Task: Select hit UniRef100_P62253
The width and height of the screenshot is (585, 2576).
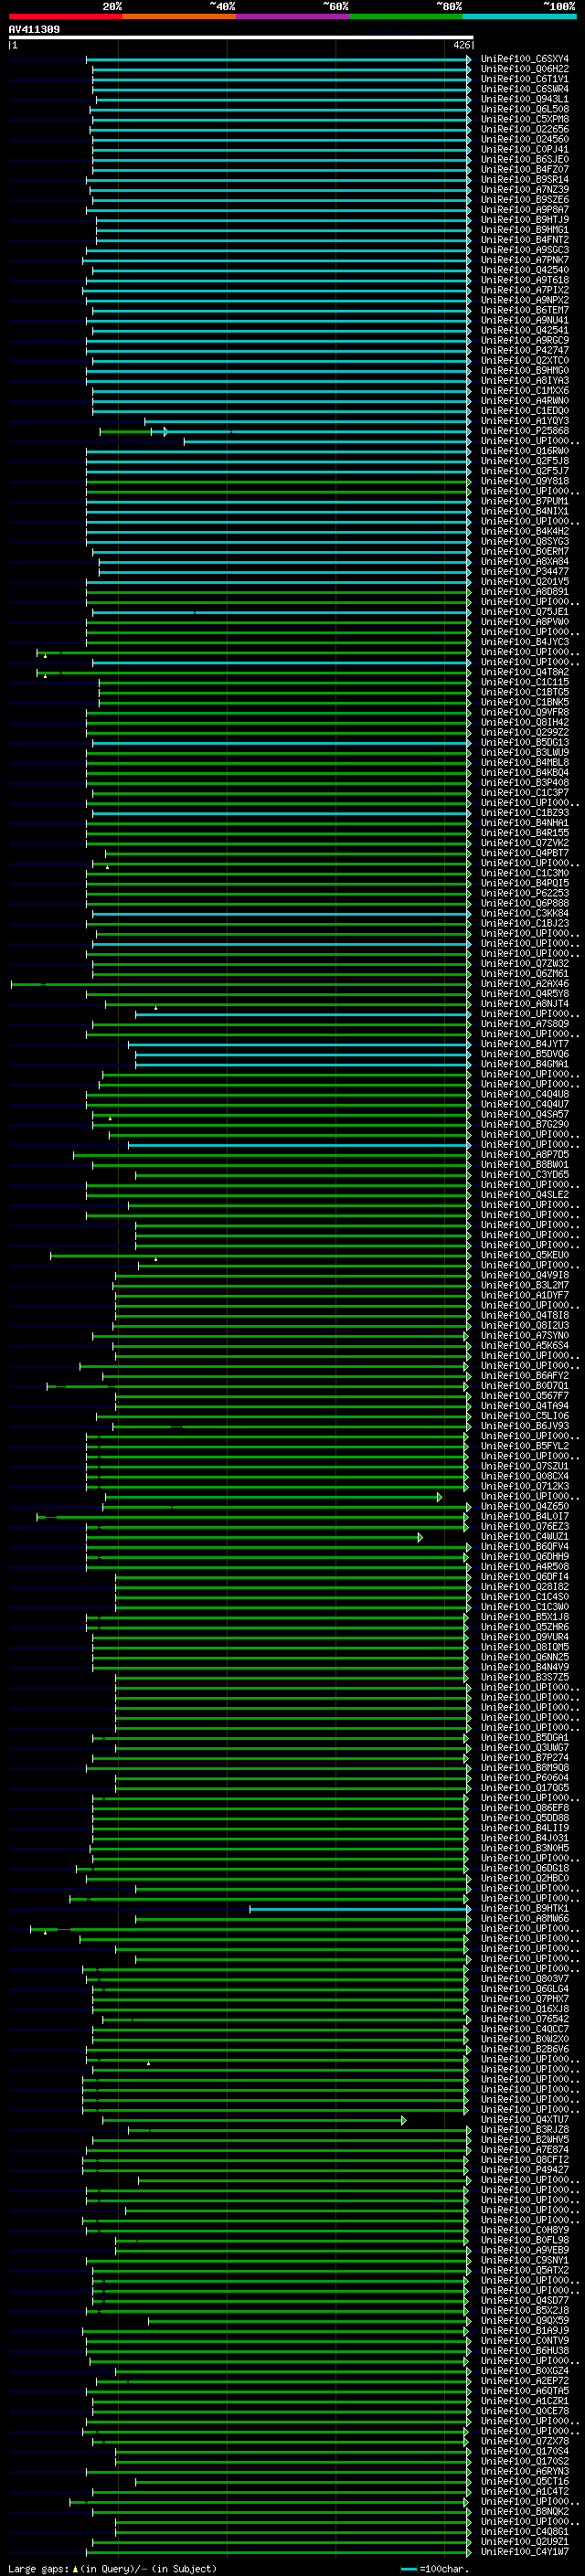Action: [525, 893]
